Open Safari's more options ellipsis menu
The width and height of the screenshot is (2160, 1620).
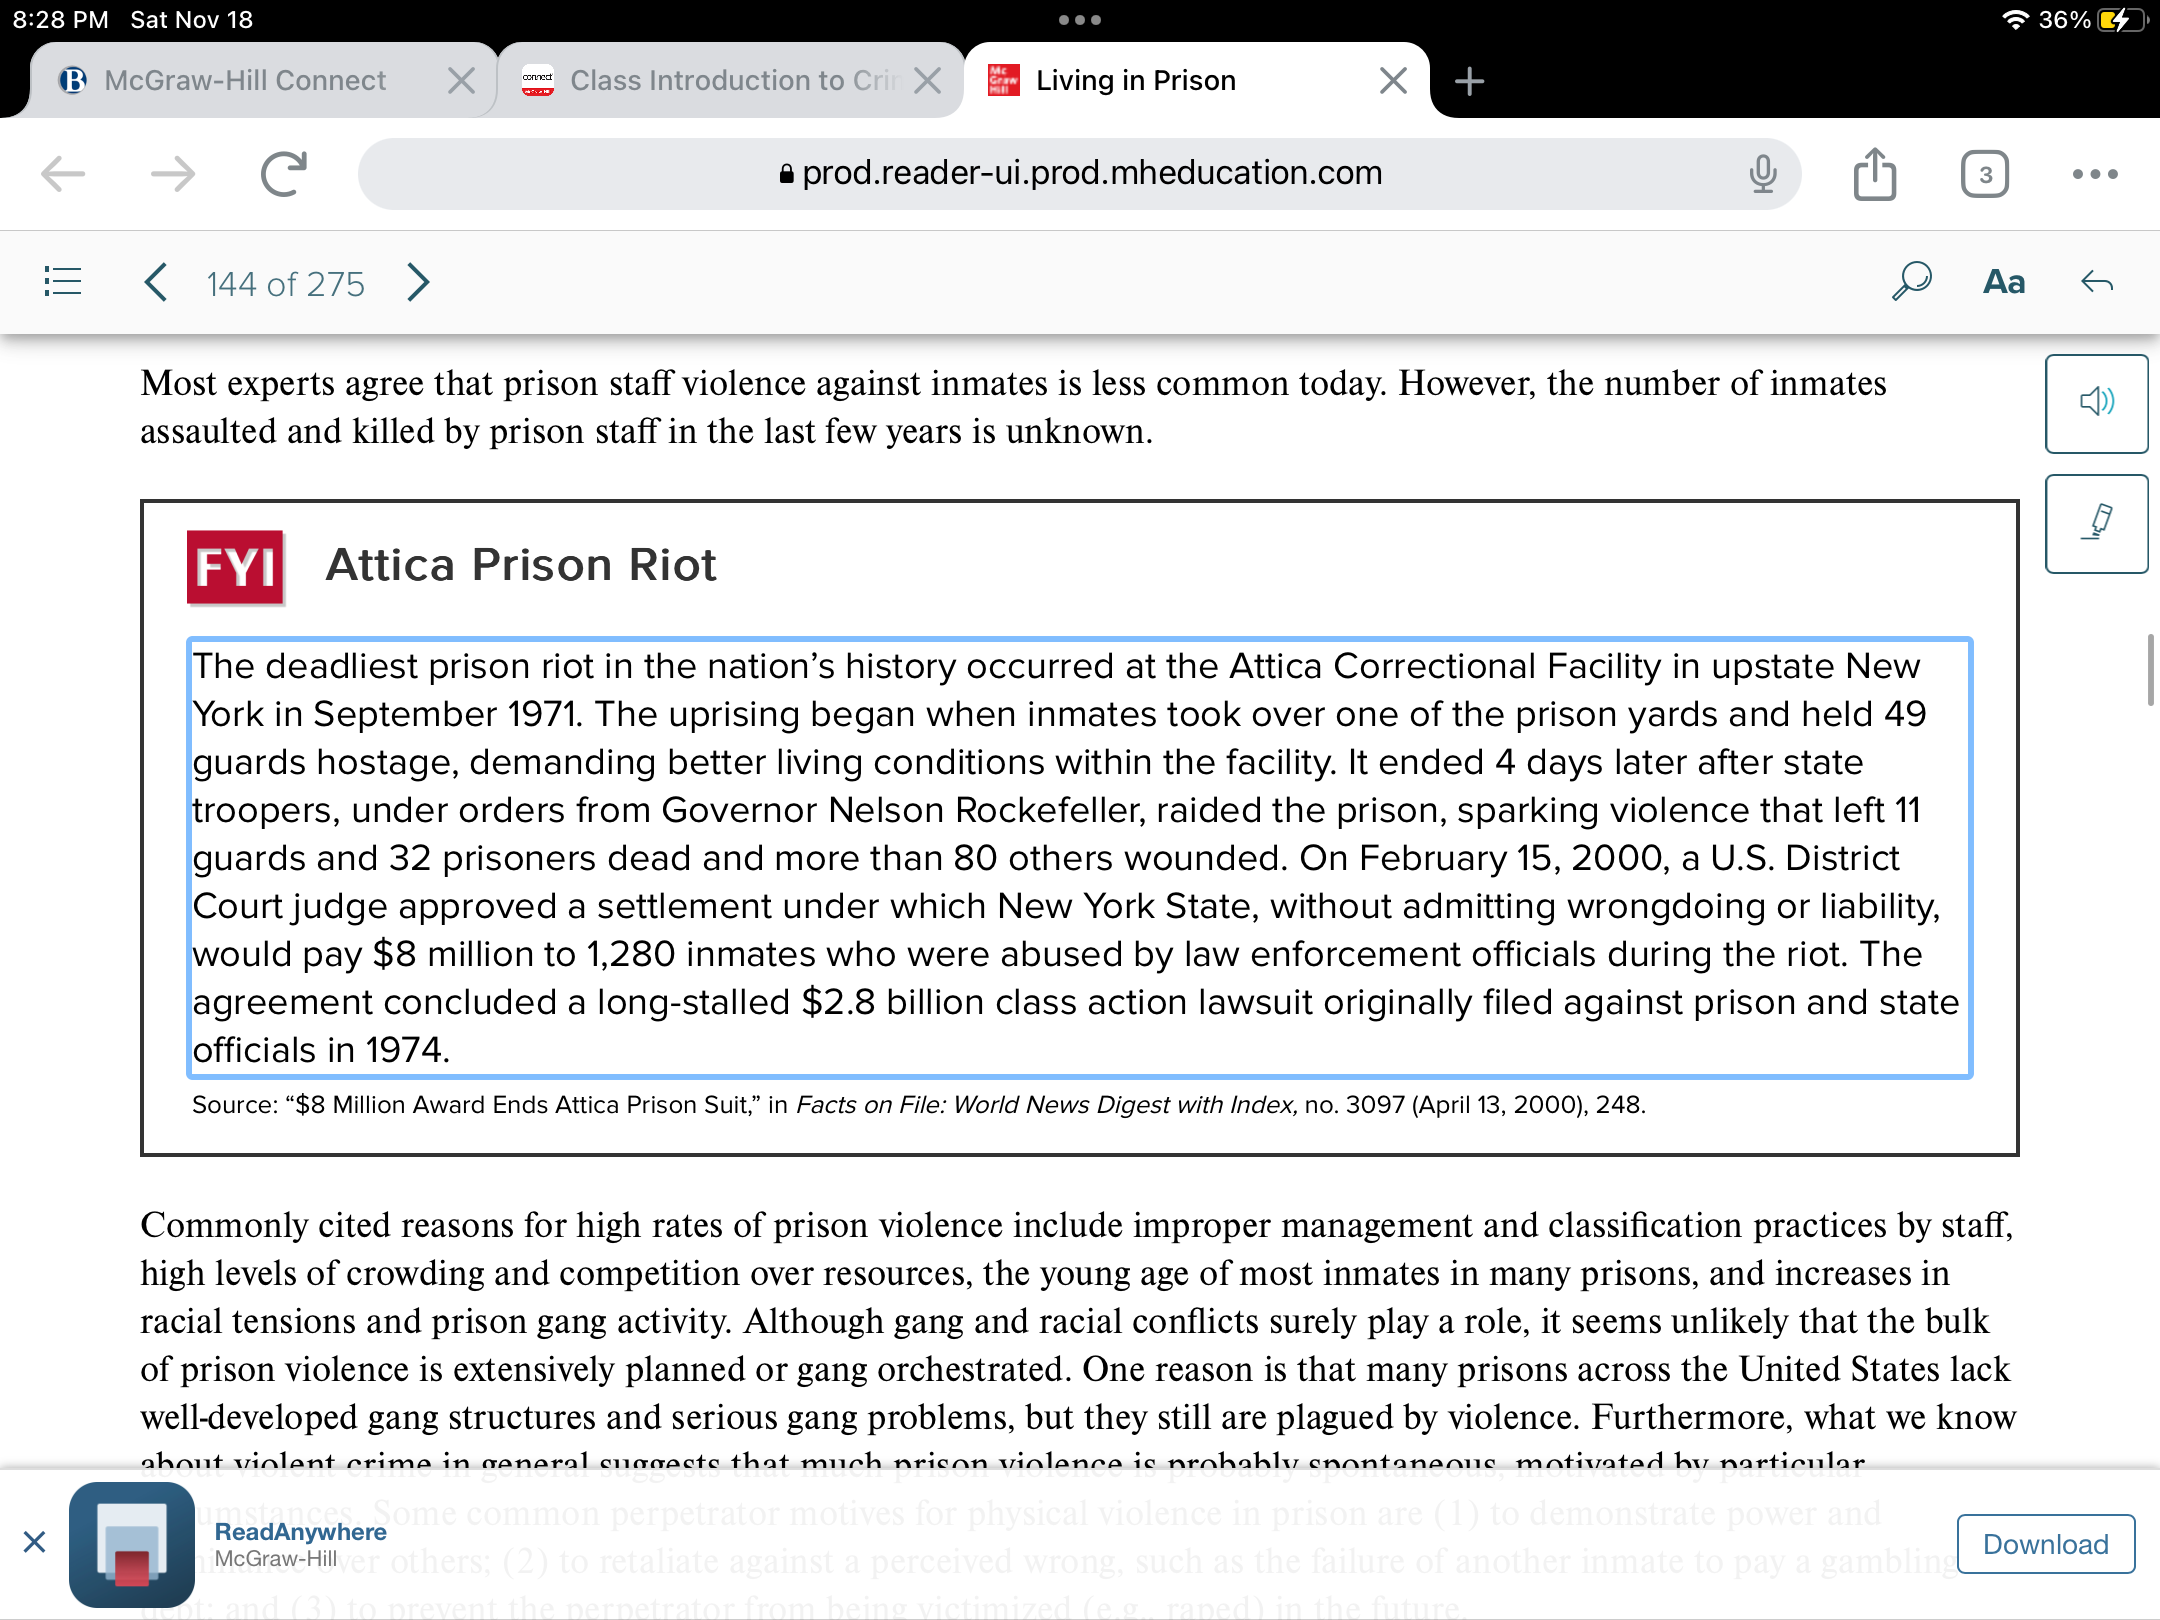tap(2095, 174)
